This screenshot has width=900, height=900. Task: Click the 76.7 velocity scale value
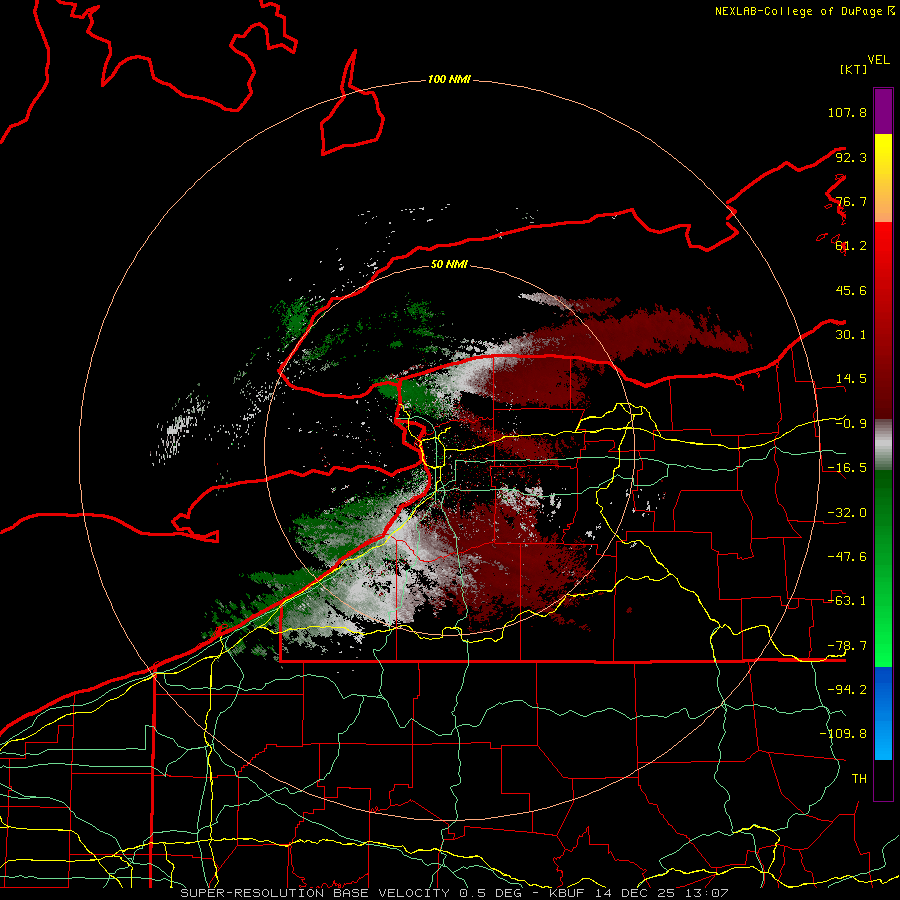(851, 201)
